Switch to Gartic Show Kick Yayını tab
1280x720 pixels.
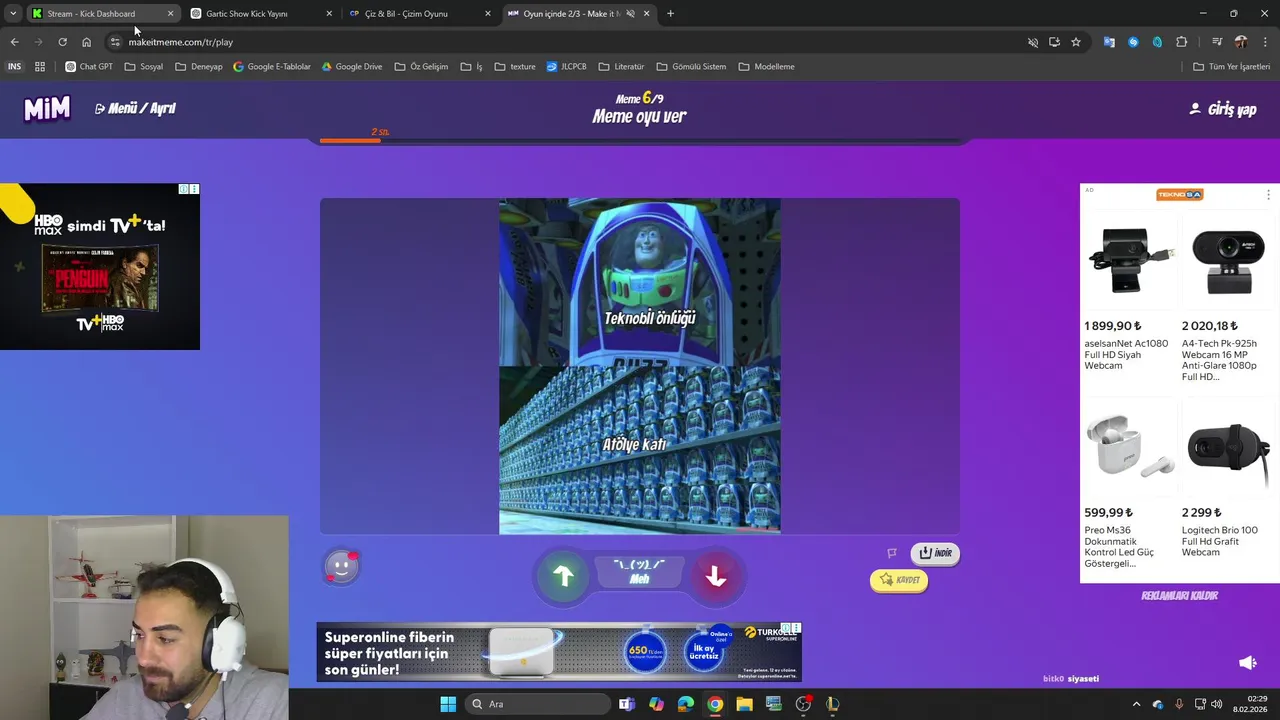[x=259, y=14]
